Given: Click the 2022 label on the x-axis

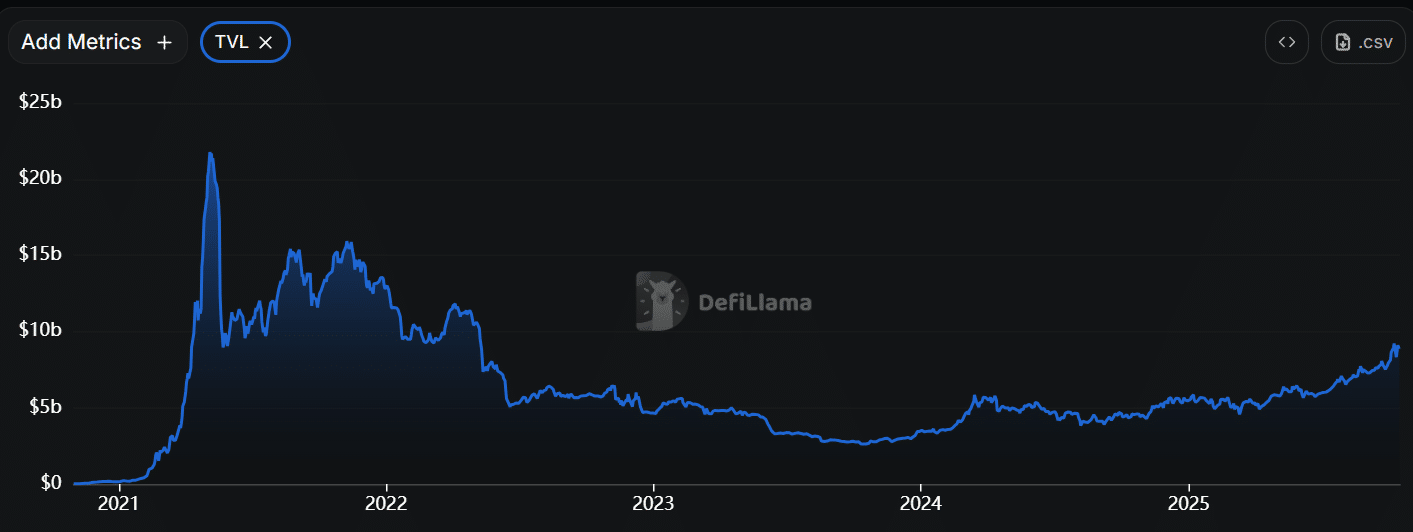Looking at the screenshot, I should [386, 502].
